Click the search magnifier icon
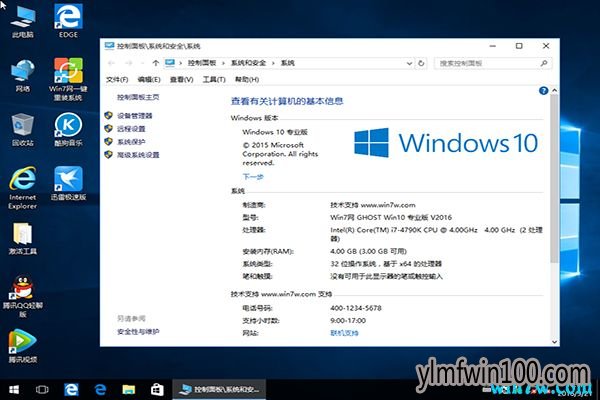This screenshot has height=400, width=600. point(544,63)
